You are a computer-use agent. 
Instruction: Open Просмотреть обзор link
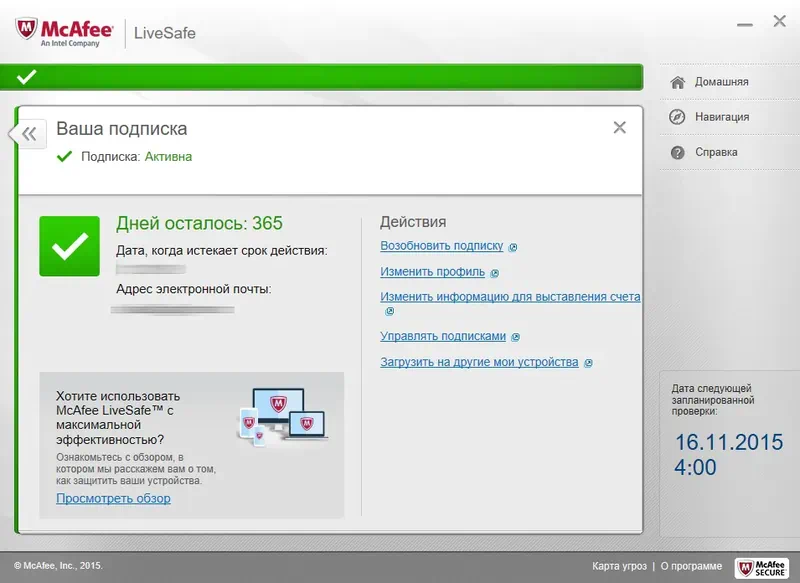tap(113, 498)
